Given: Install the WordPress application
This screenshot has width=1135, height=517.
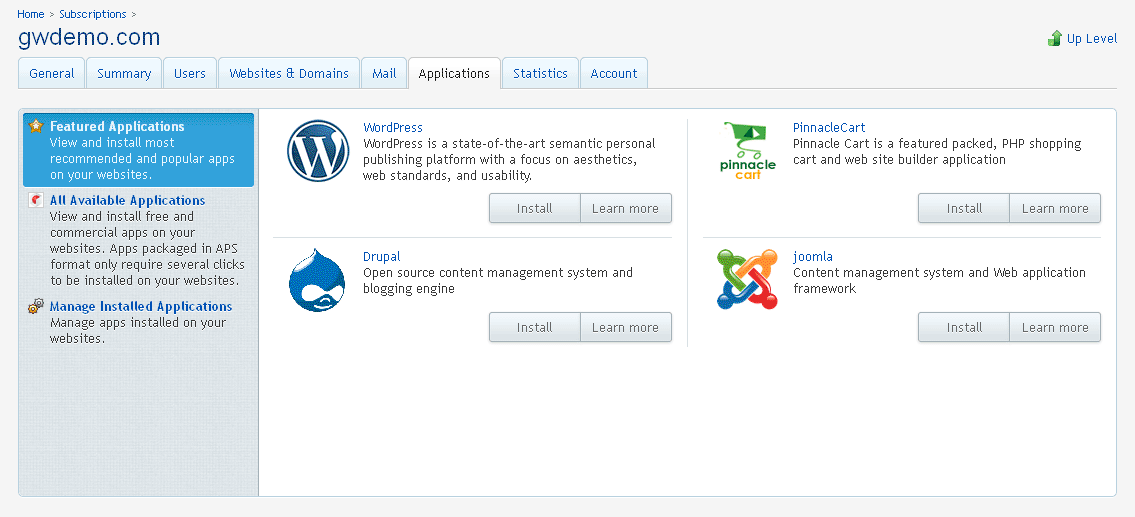Looking at the screenshot, I should (x=534, y=209).
